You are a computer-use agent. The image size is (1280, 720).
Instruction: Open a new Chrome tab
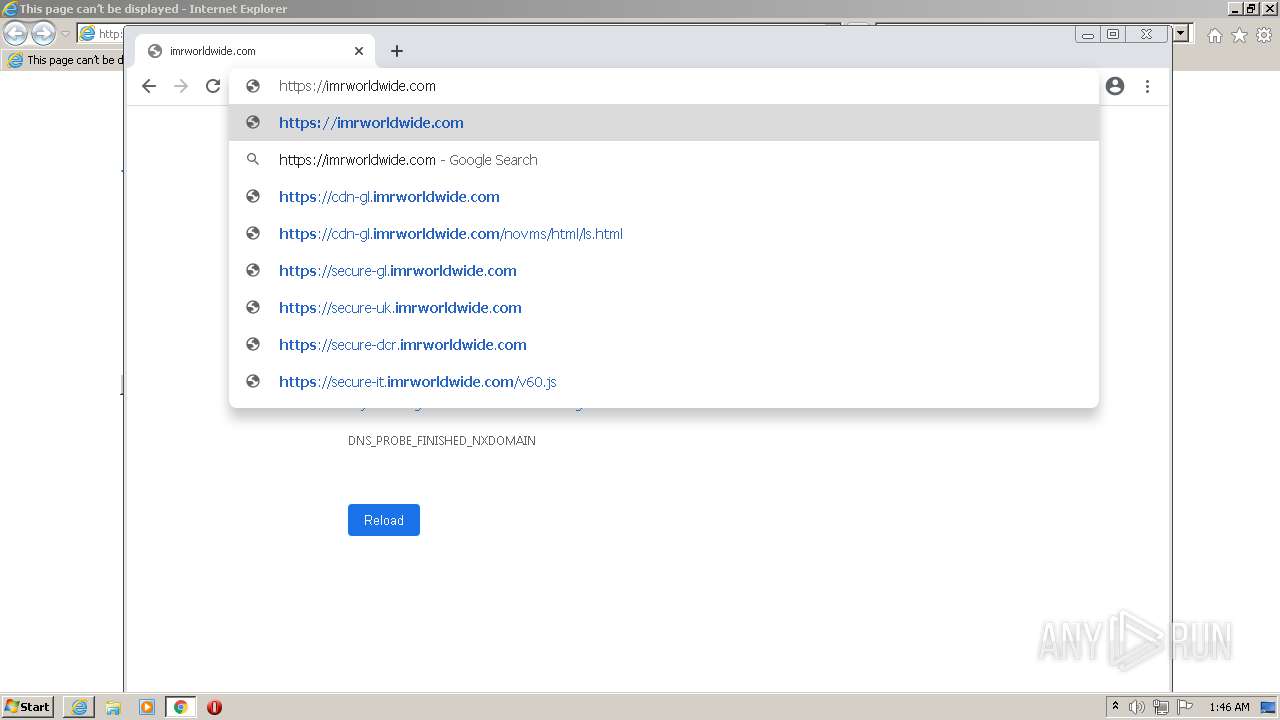(x=397, y=51)
